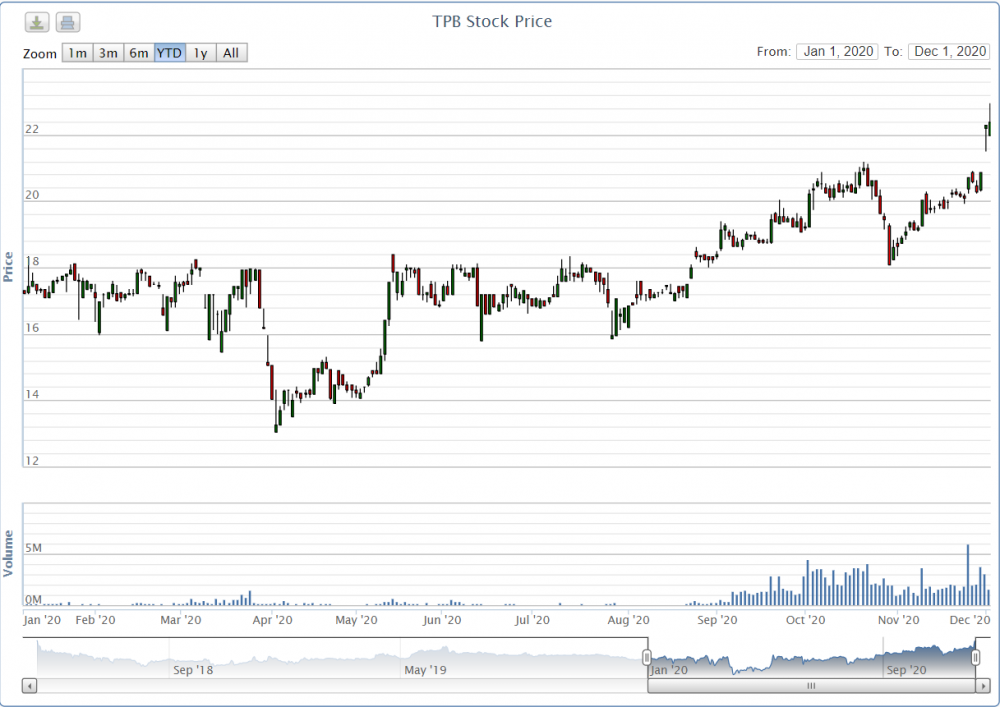This screenshot has width=1000, height=707.
Task: Click the navigator left range handle
Action: click(x=647, y=657)
